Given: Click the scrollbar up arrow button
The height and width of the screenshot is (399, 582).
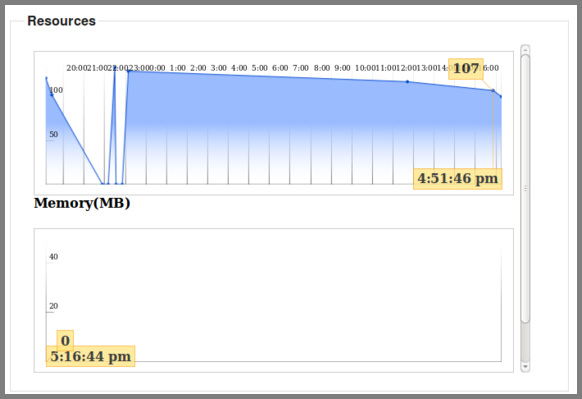Looking at the screenshot, I should pos(525,49).
